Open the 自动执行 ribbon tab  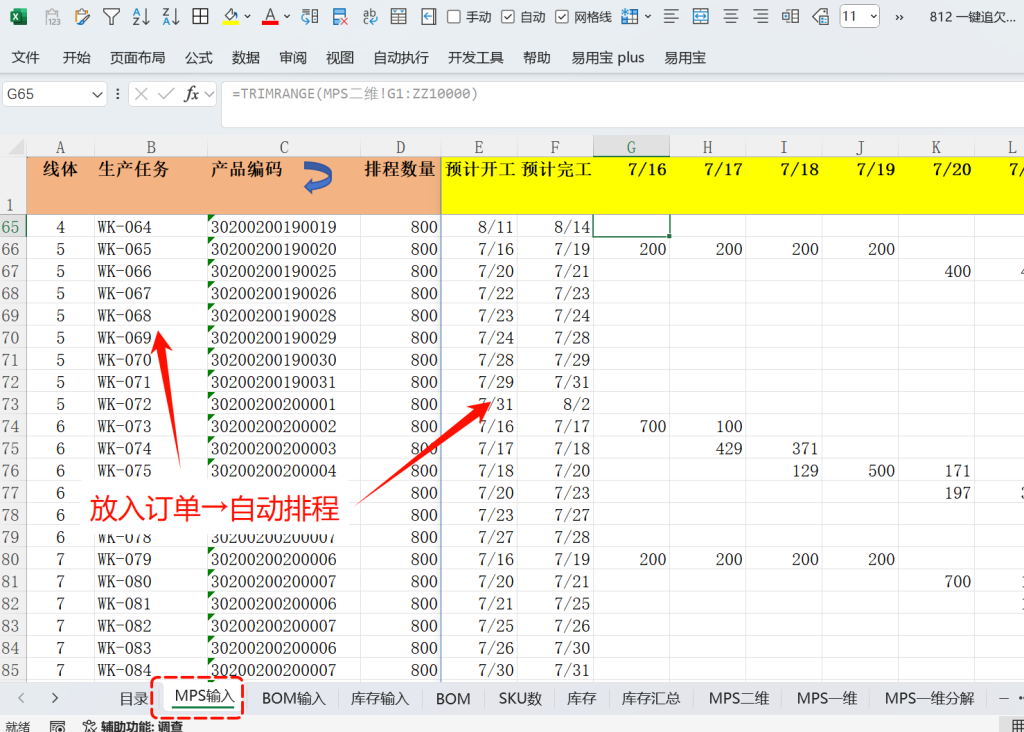(x=400, y=57)
